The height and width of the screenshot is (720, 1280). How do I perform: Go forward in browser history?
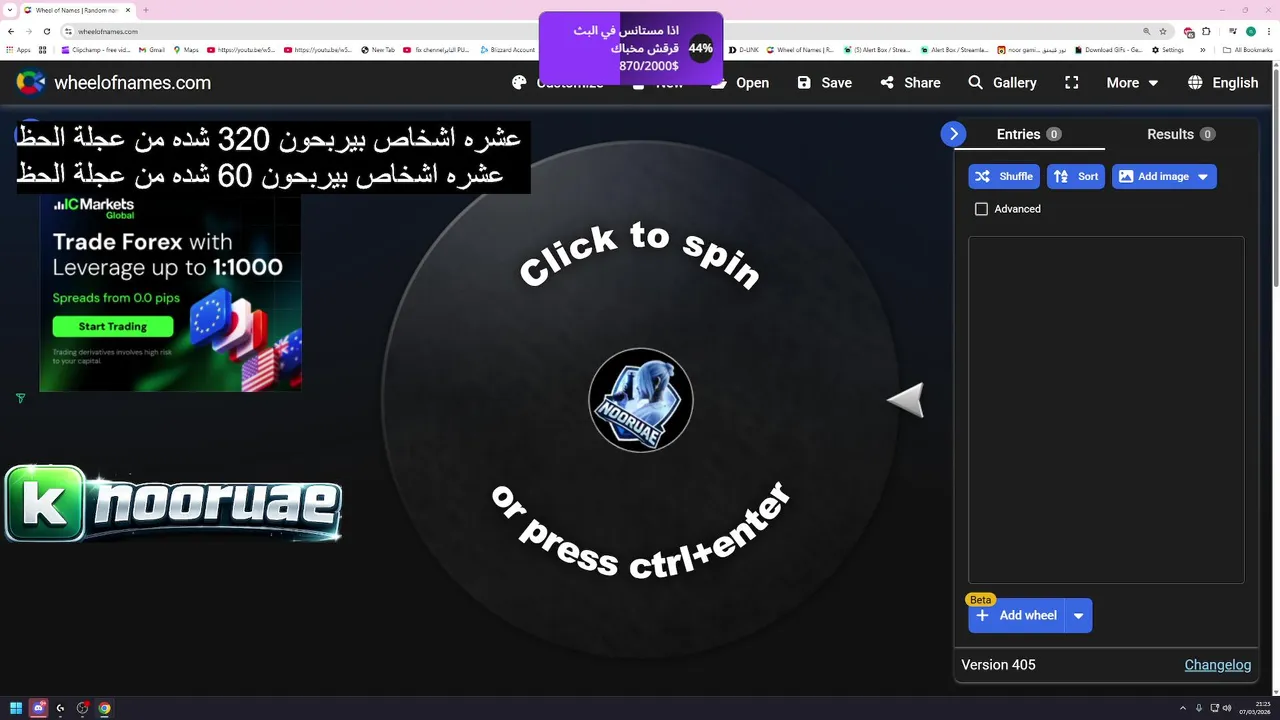(29, 31)
